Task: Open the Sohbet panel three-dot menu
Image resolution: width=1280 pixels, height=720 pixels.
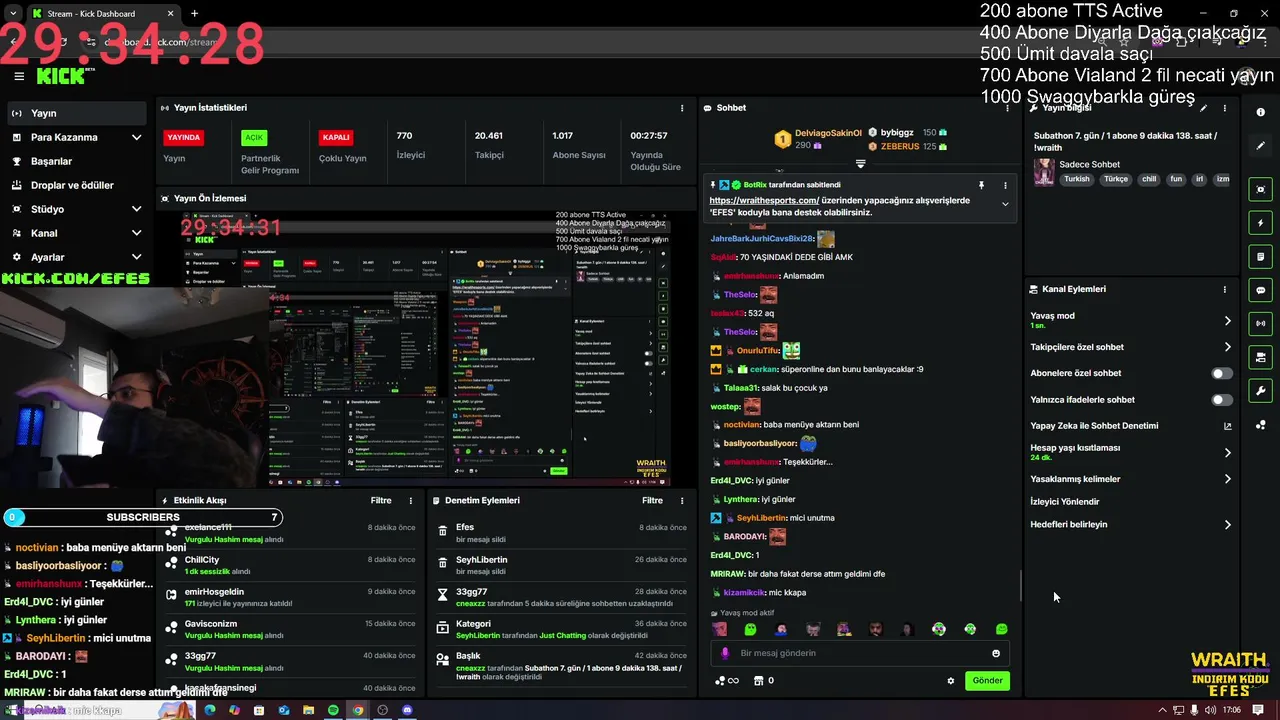Action: coord(1005,108)
